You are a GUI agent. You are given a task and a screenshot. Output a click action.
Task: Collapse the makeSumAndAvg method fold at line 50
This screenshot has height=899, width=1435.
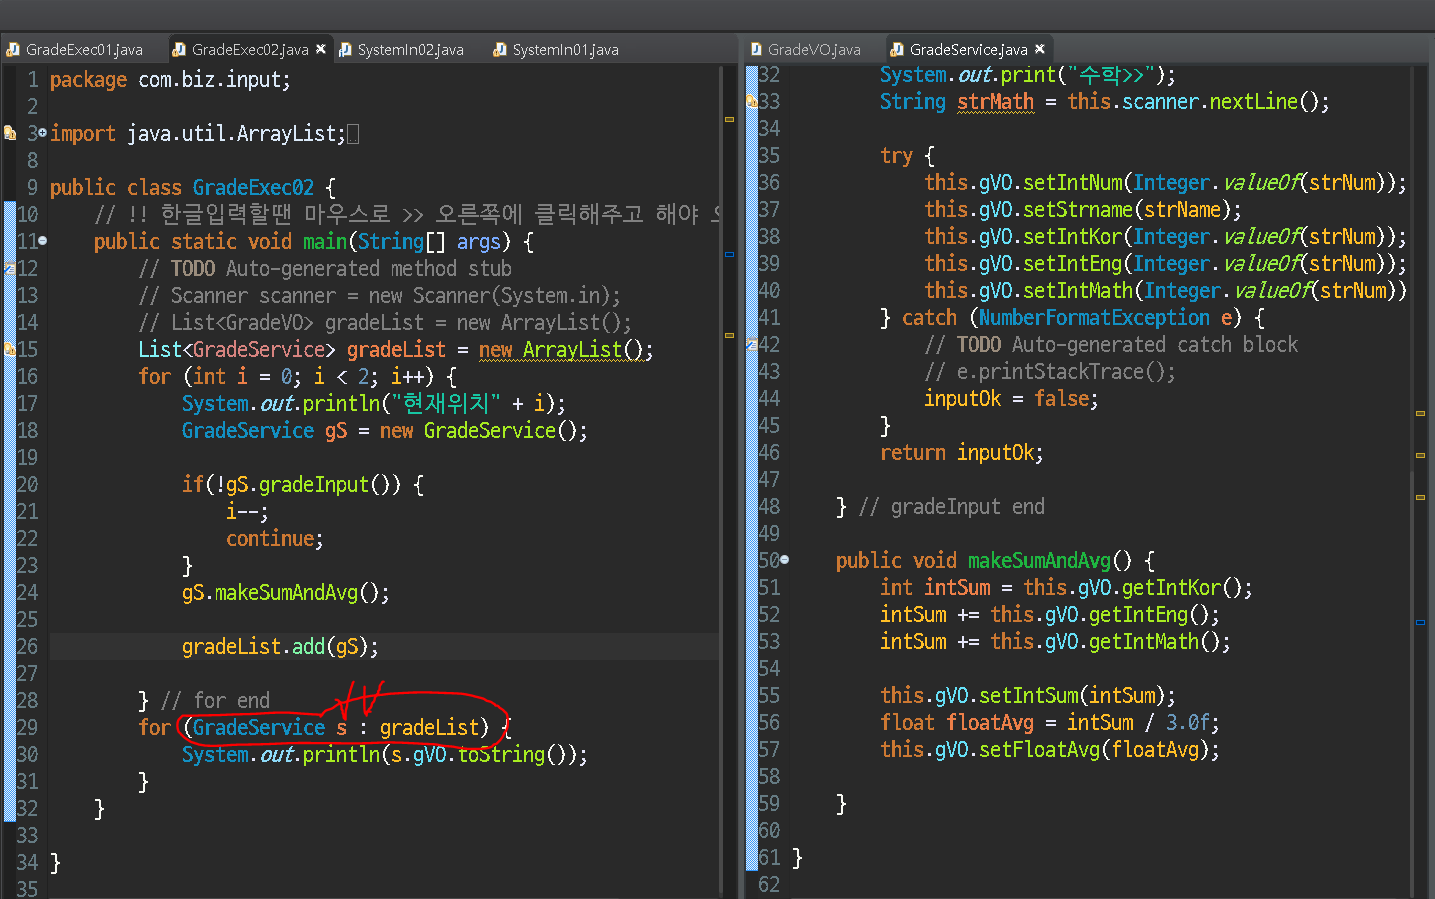point(785,560)
